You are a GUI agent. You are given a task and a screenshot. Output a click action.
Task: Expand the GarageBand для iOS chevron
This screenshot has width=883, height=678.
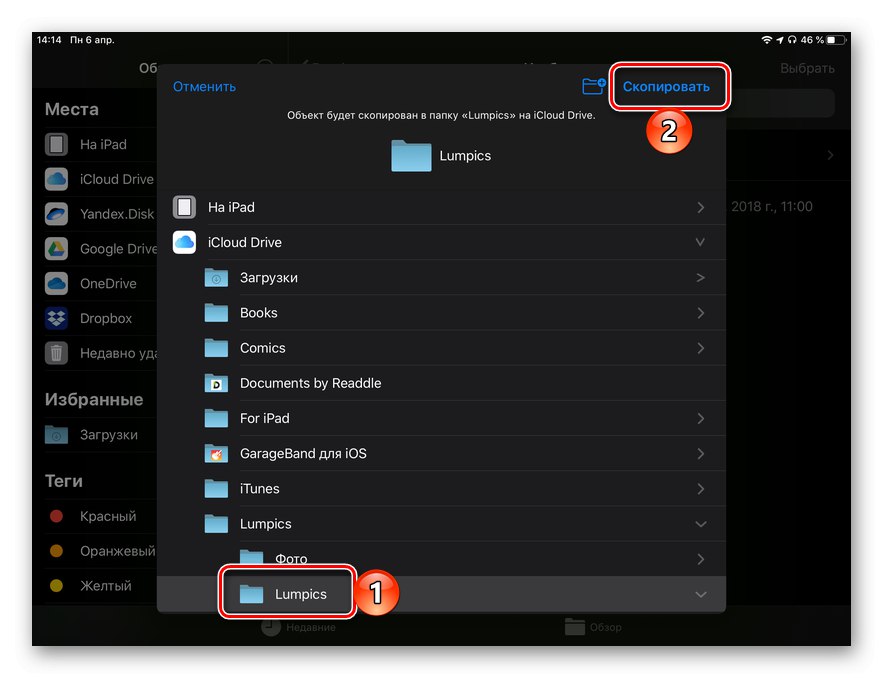701,453
